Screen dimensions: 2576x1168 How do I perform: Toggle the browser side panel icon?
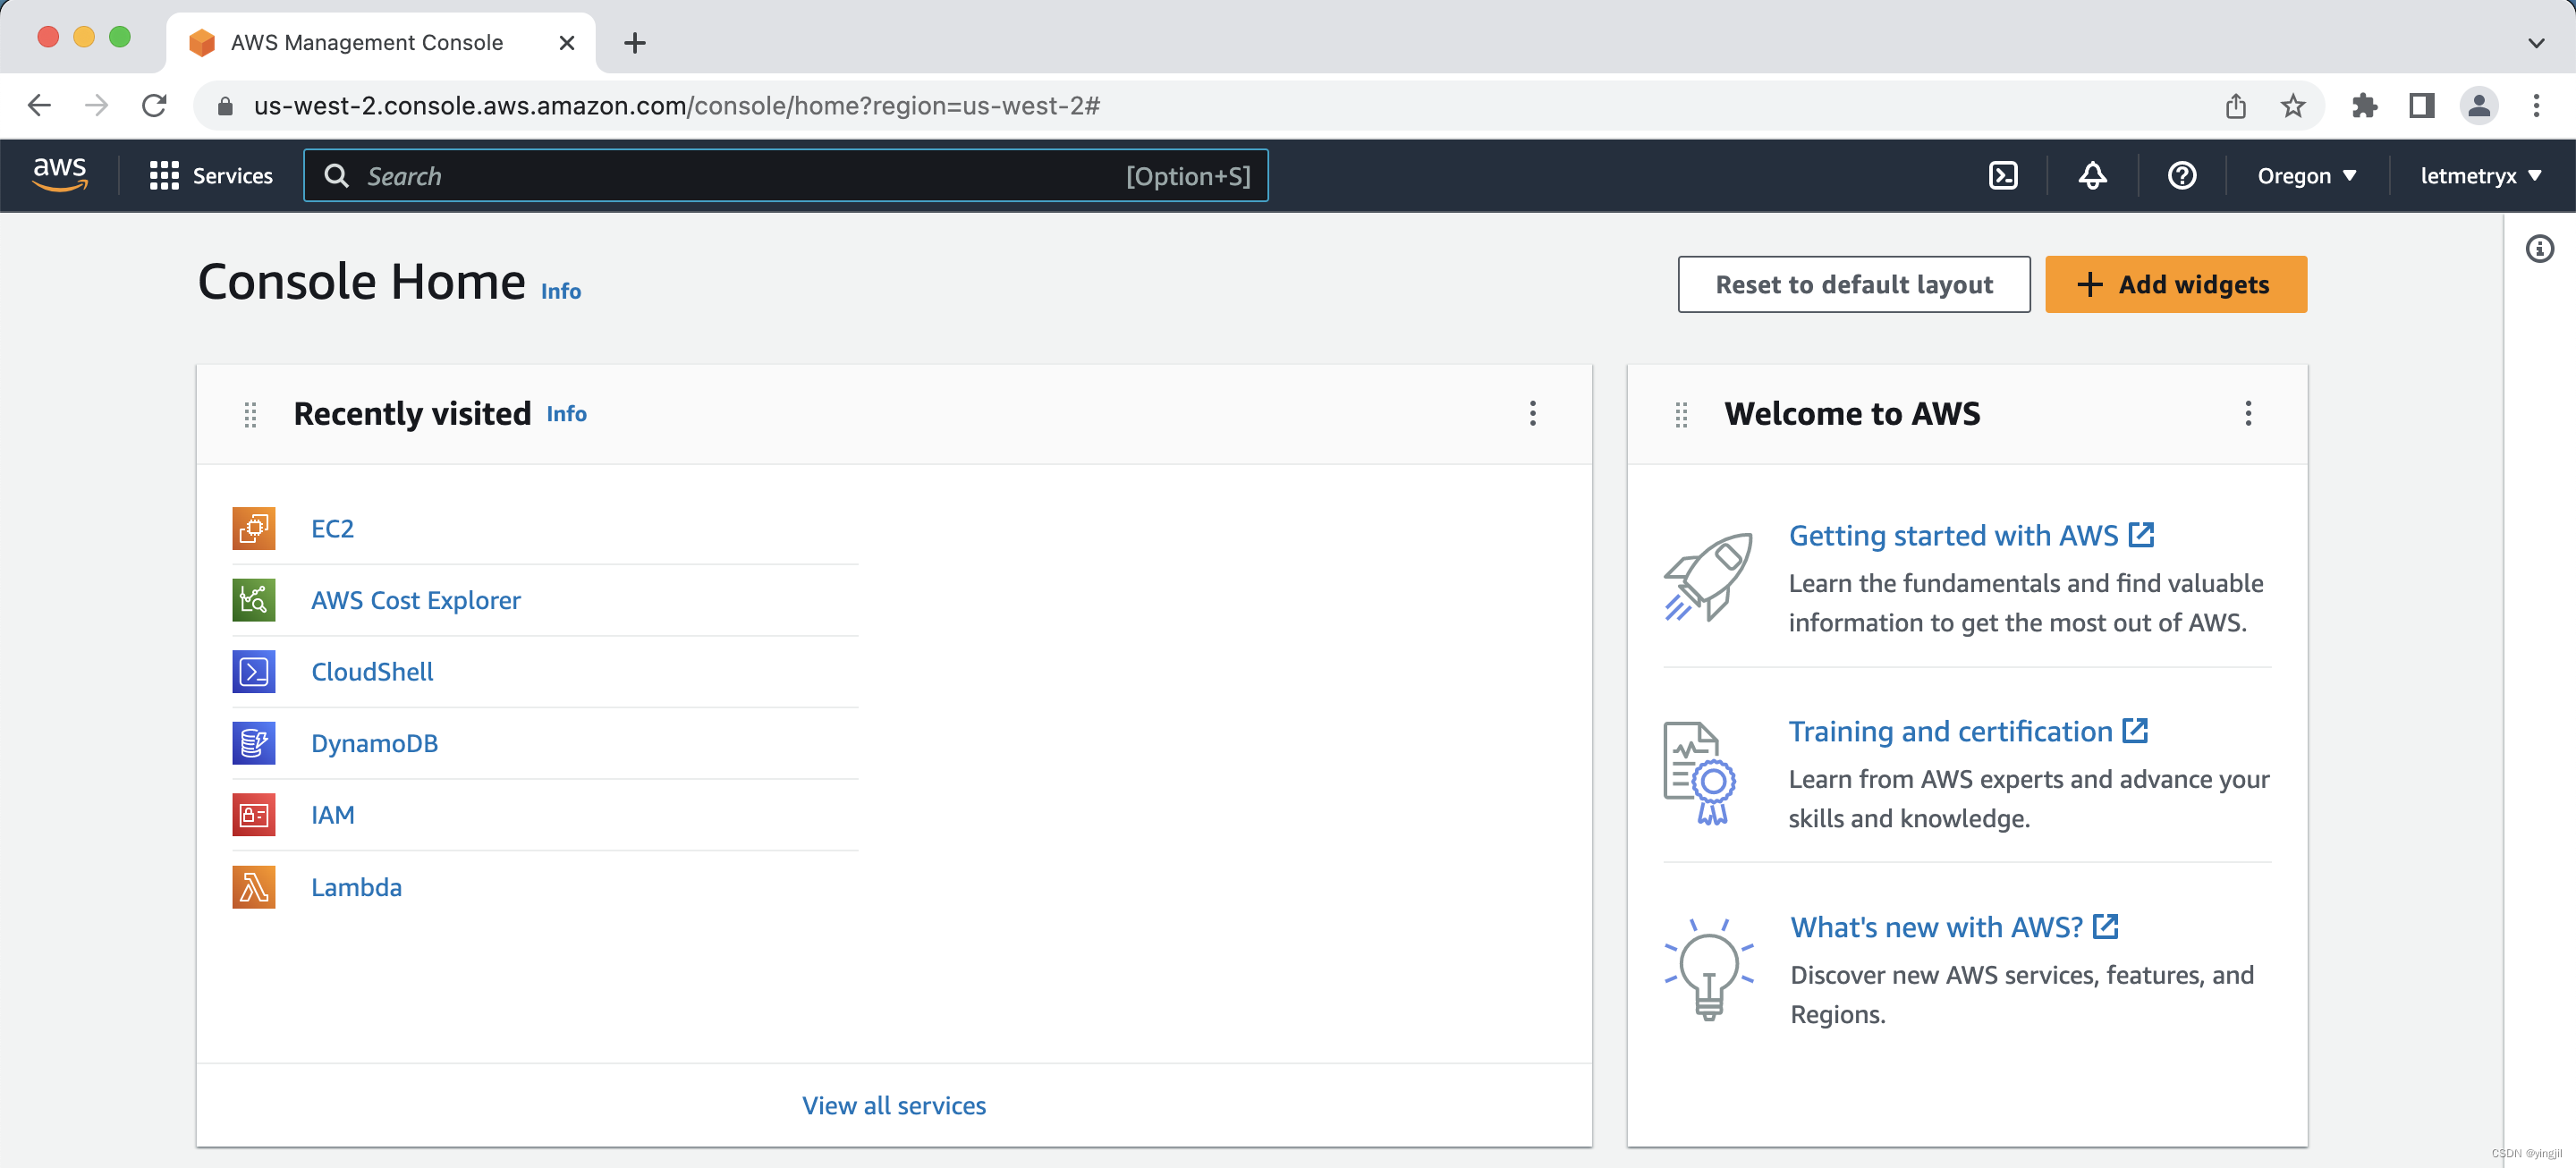pyautogui.click(x=2421, y=105)
